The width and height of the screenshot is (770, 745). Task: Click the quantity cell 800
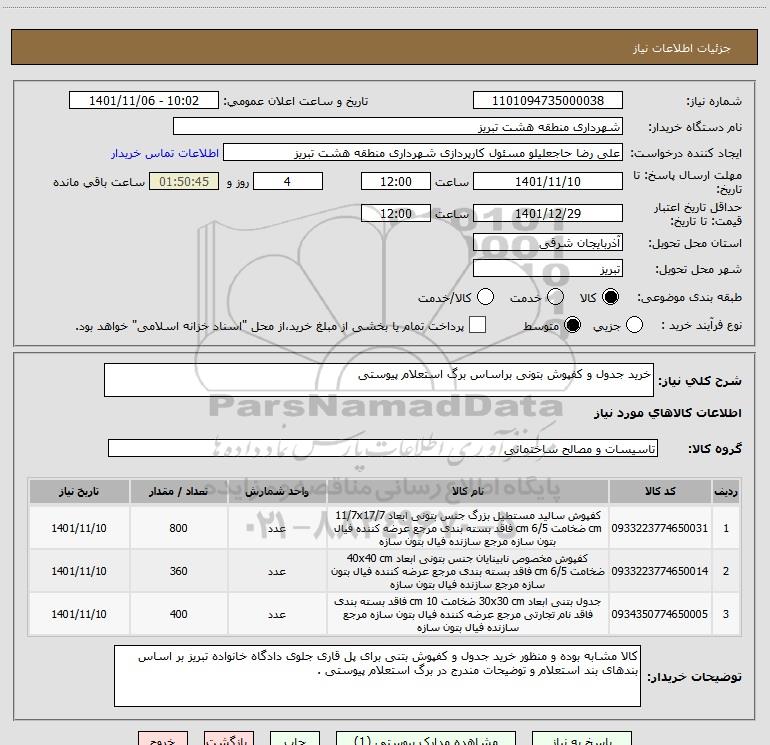[x=178, y=528]
